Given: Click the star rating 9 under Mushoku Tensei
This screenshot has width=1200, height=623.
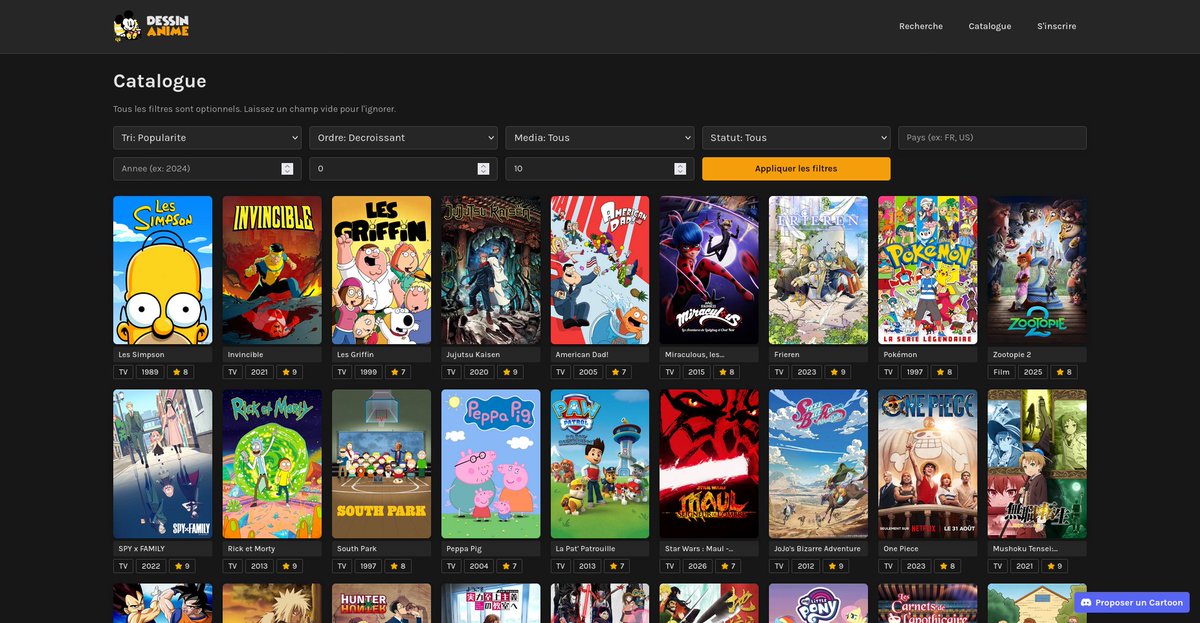Looking at the screenshot, I should tap(1055, 566).
